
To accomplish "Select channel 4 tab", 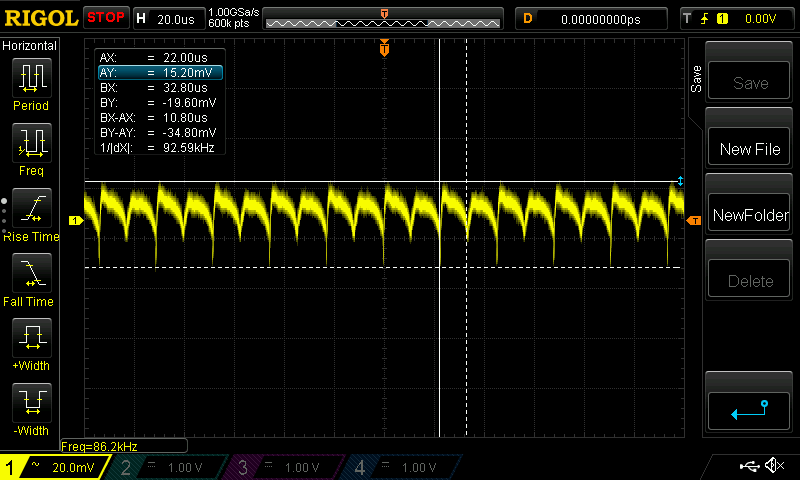I will [402, 467].
